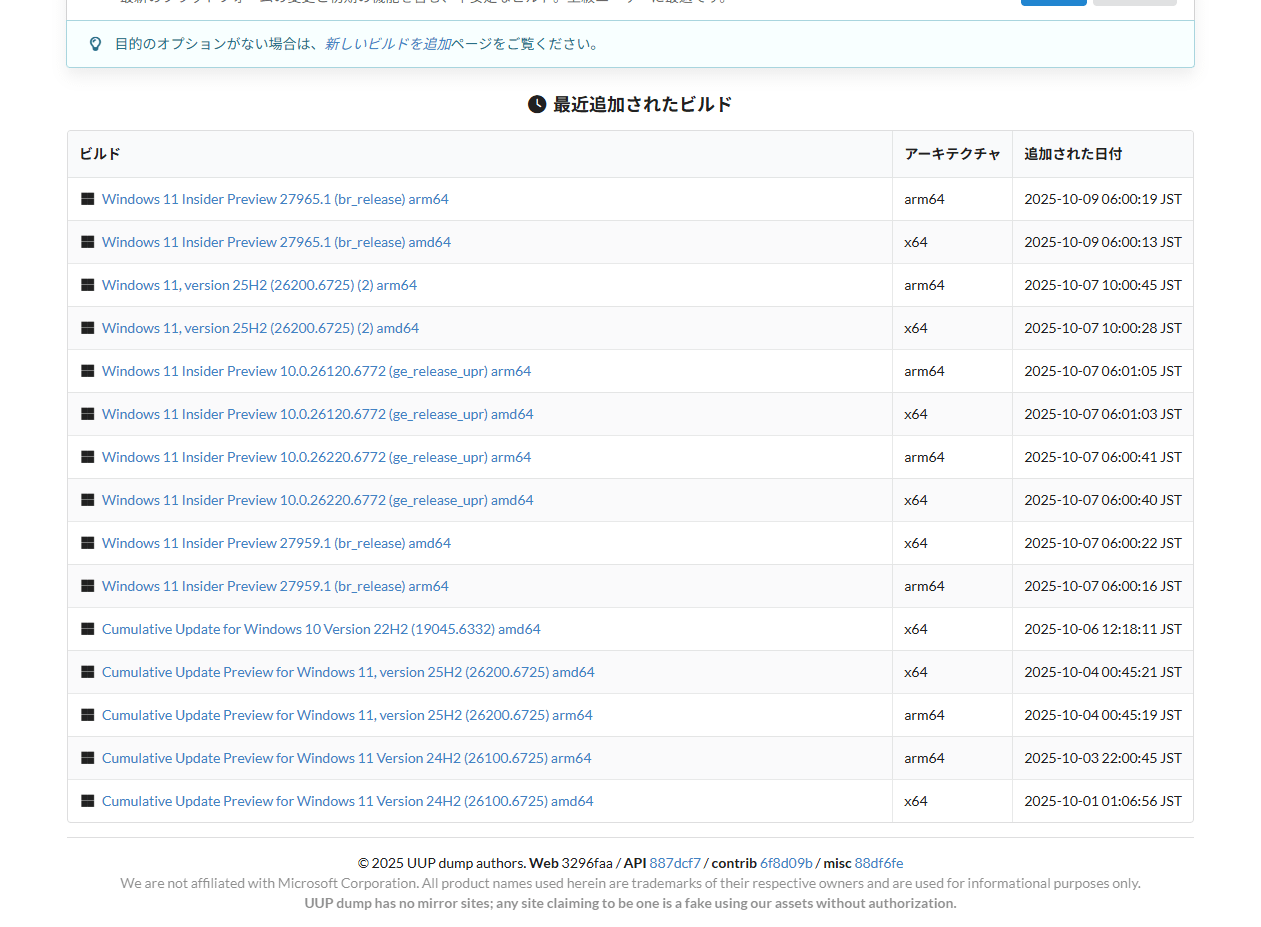The height and width of the screenshot is (927, 1261).
Task: Click Windows icon beside Windows 10 22H2 cumulative update
Action: [88, 629]
